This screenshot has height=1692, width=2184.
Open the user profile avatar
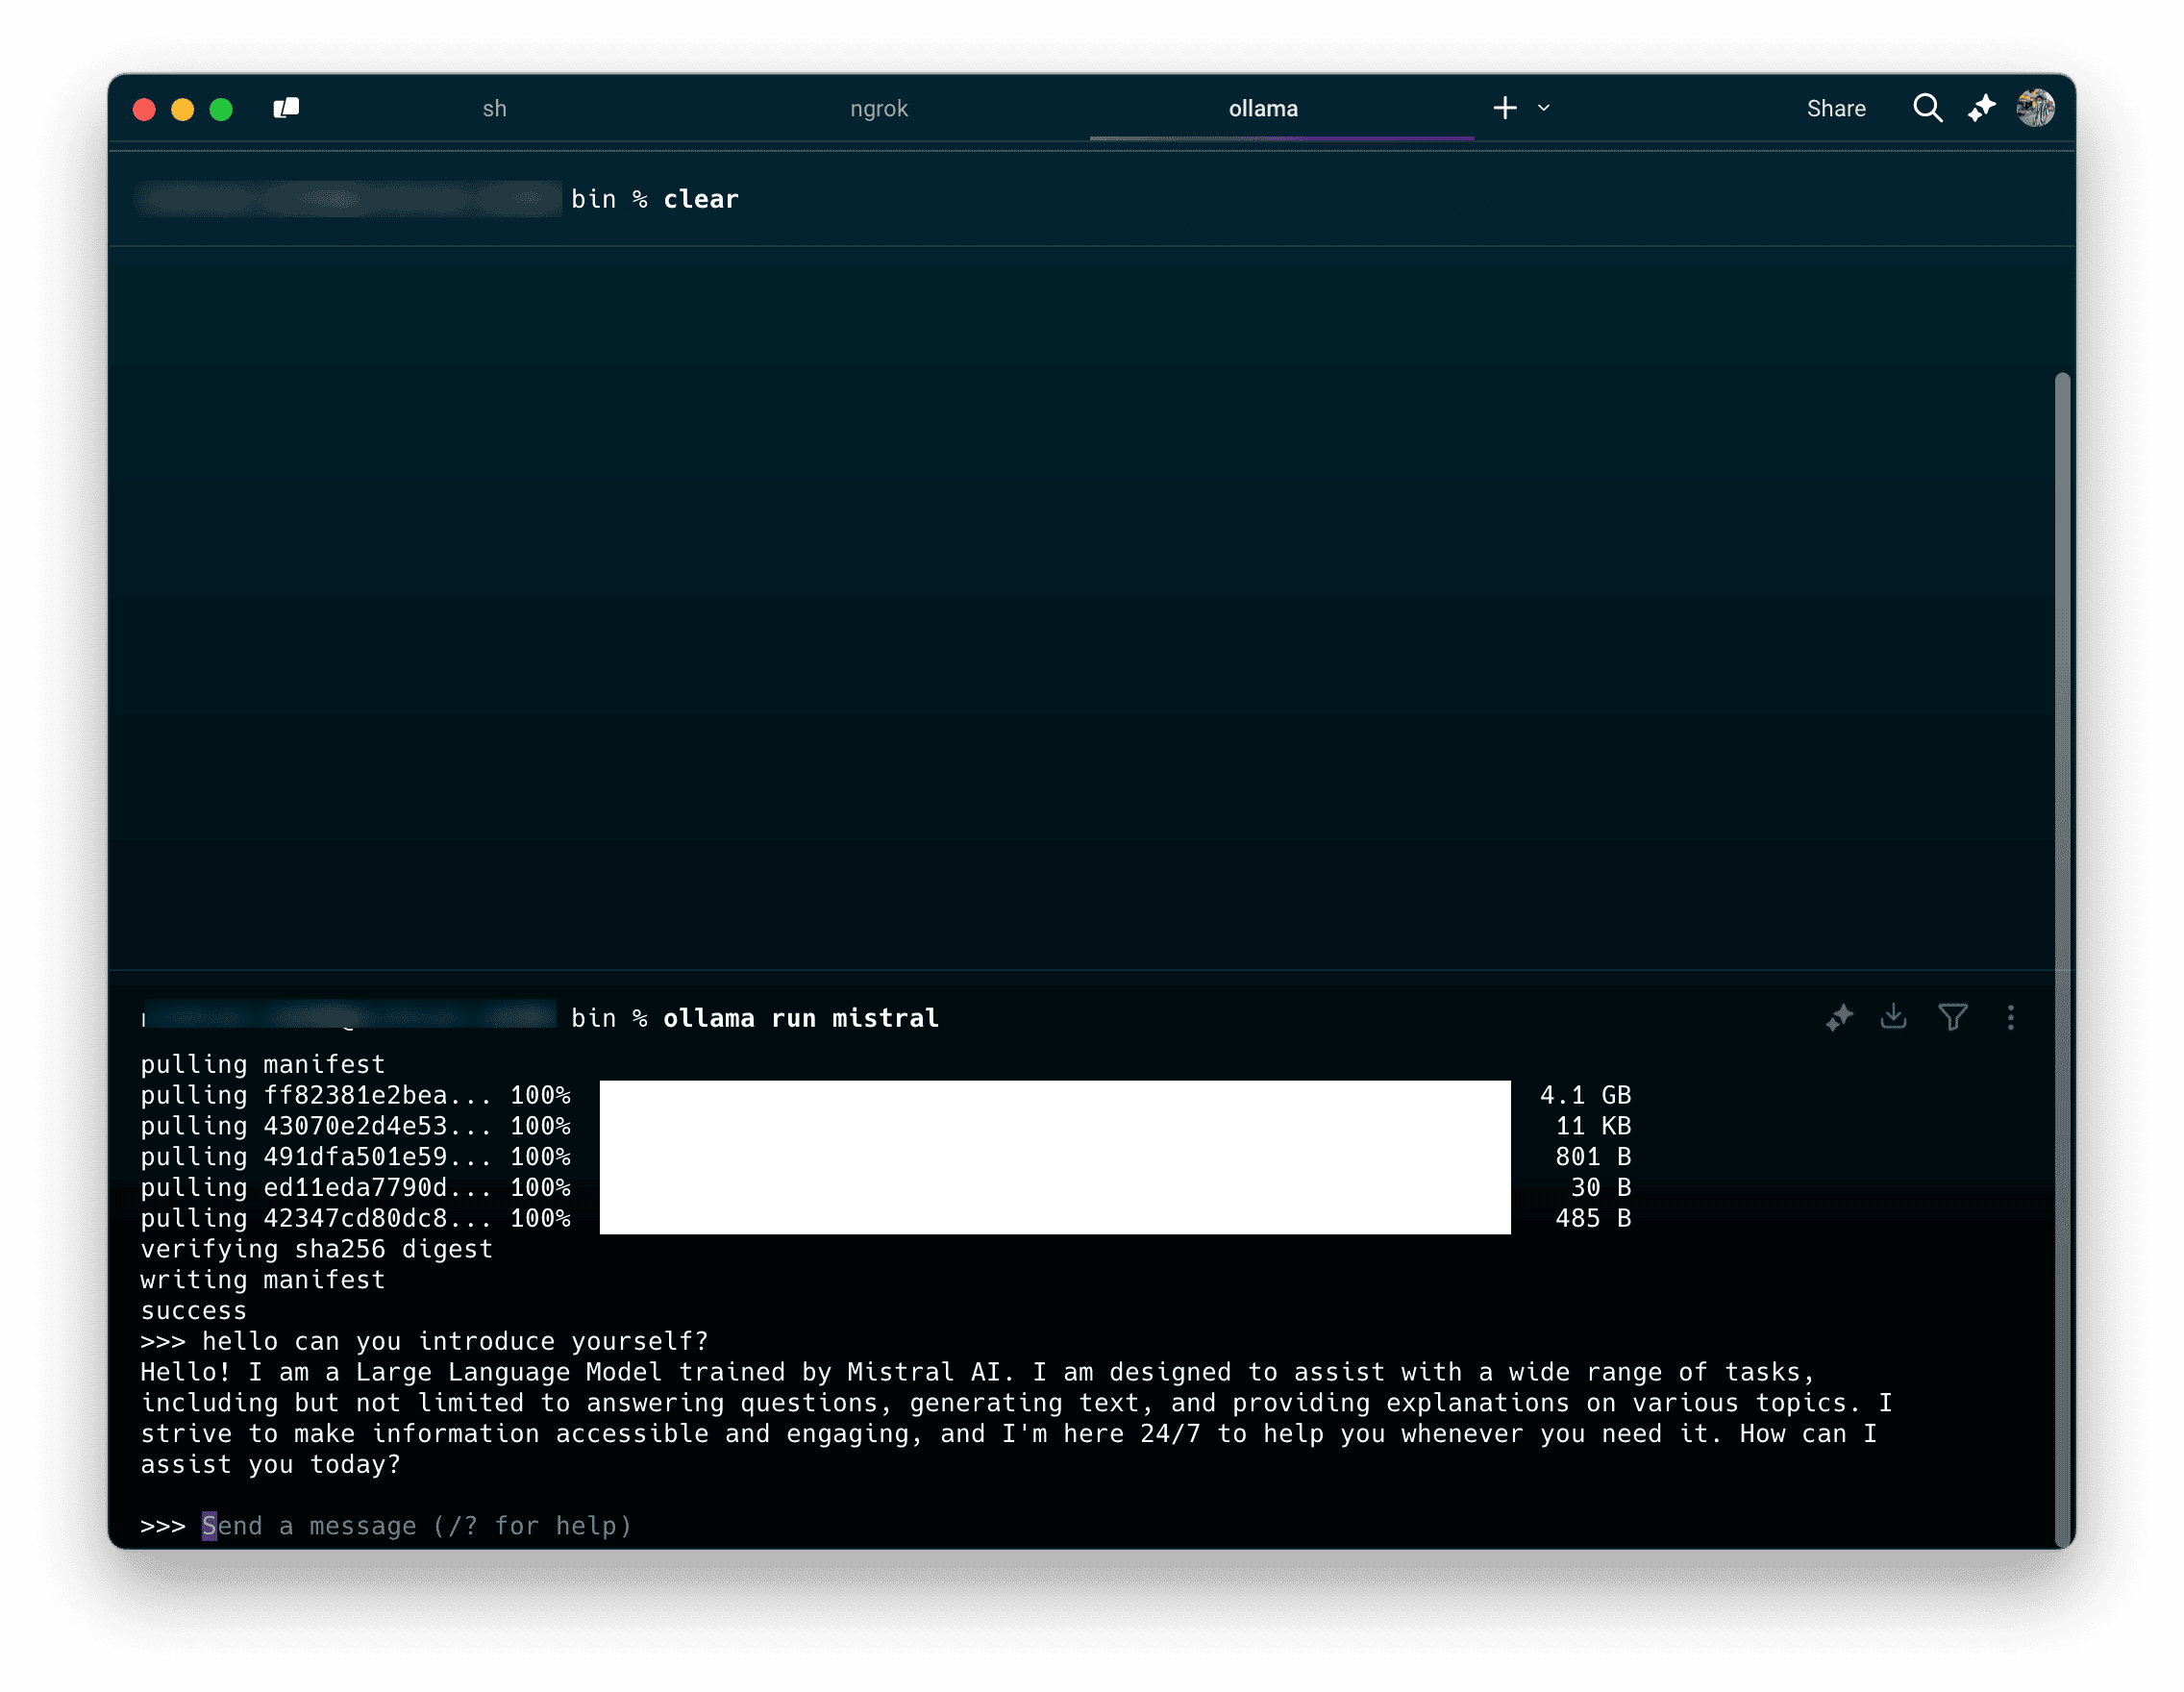pos(2035,108)
